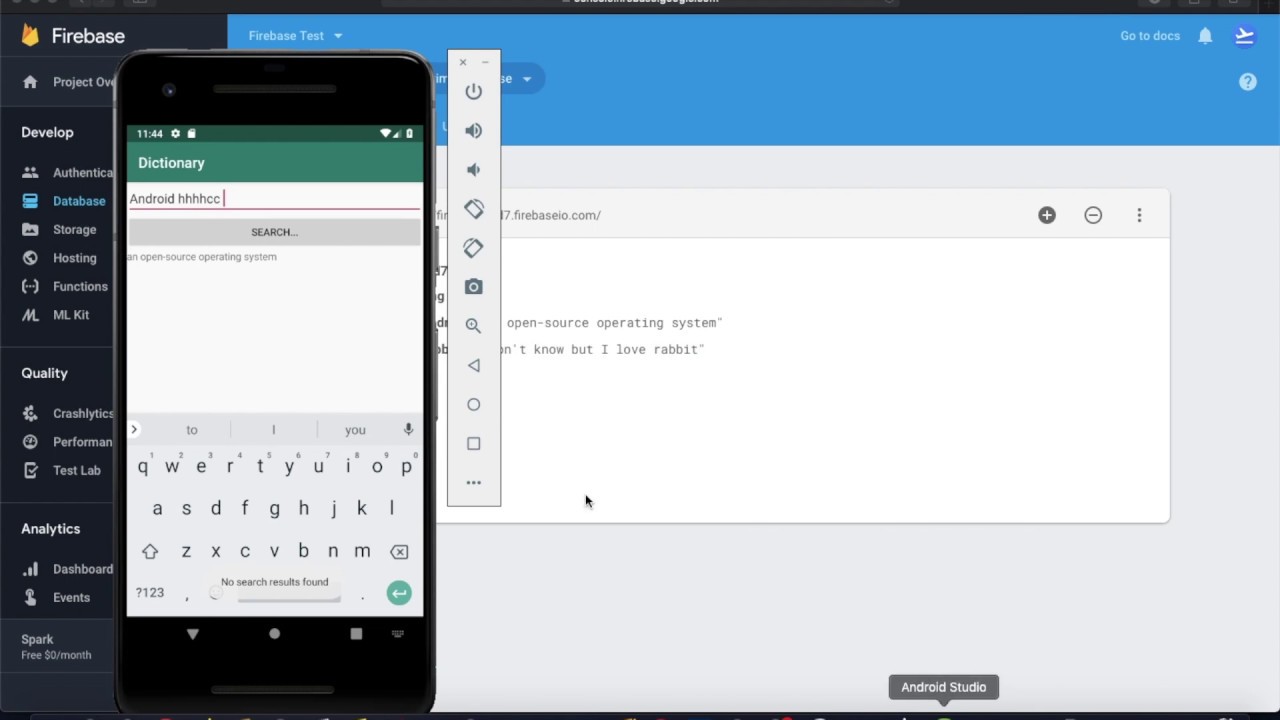Tap the ?123 symbols key
1280x720 pixels.
click(x=150, y=593)
